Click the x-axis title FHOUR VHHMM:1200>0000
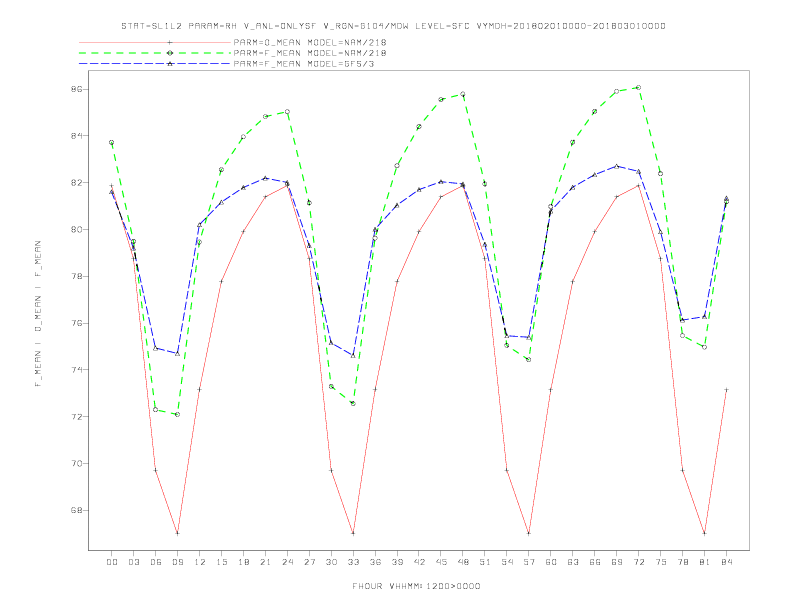This screenshot has height=612, width=792. [416, 586]
